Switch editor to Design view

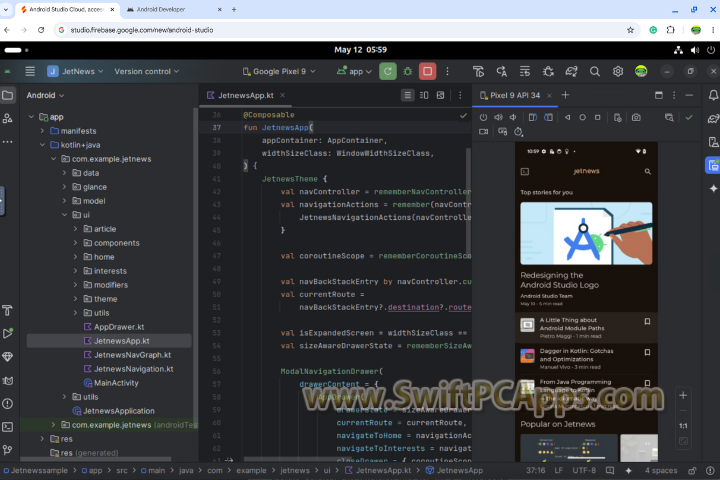point(440,95)
